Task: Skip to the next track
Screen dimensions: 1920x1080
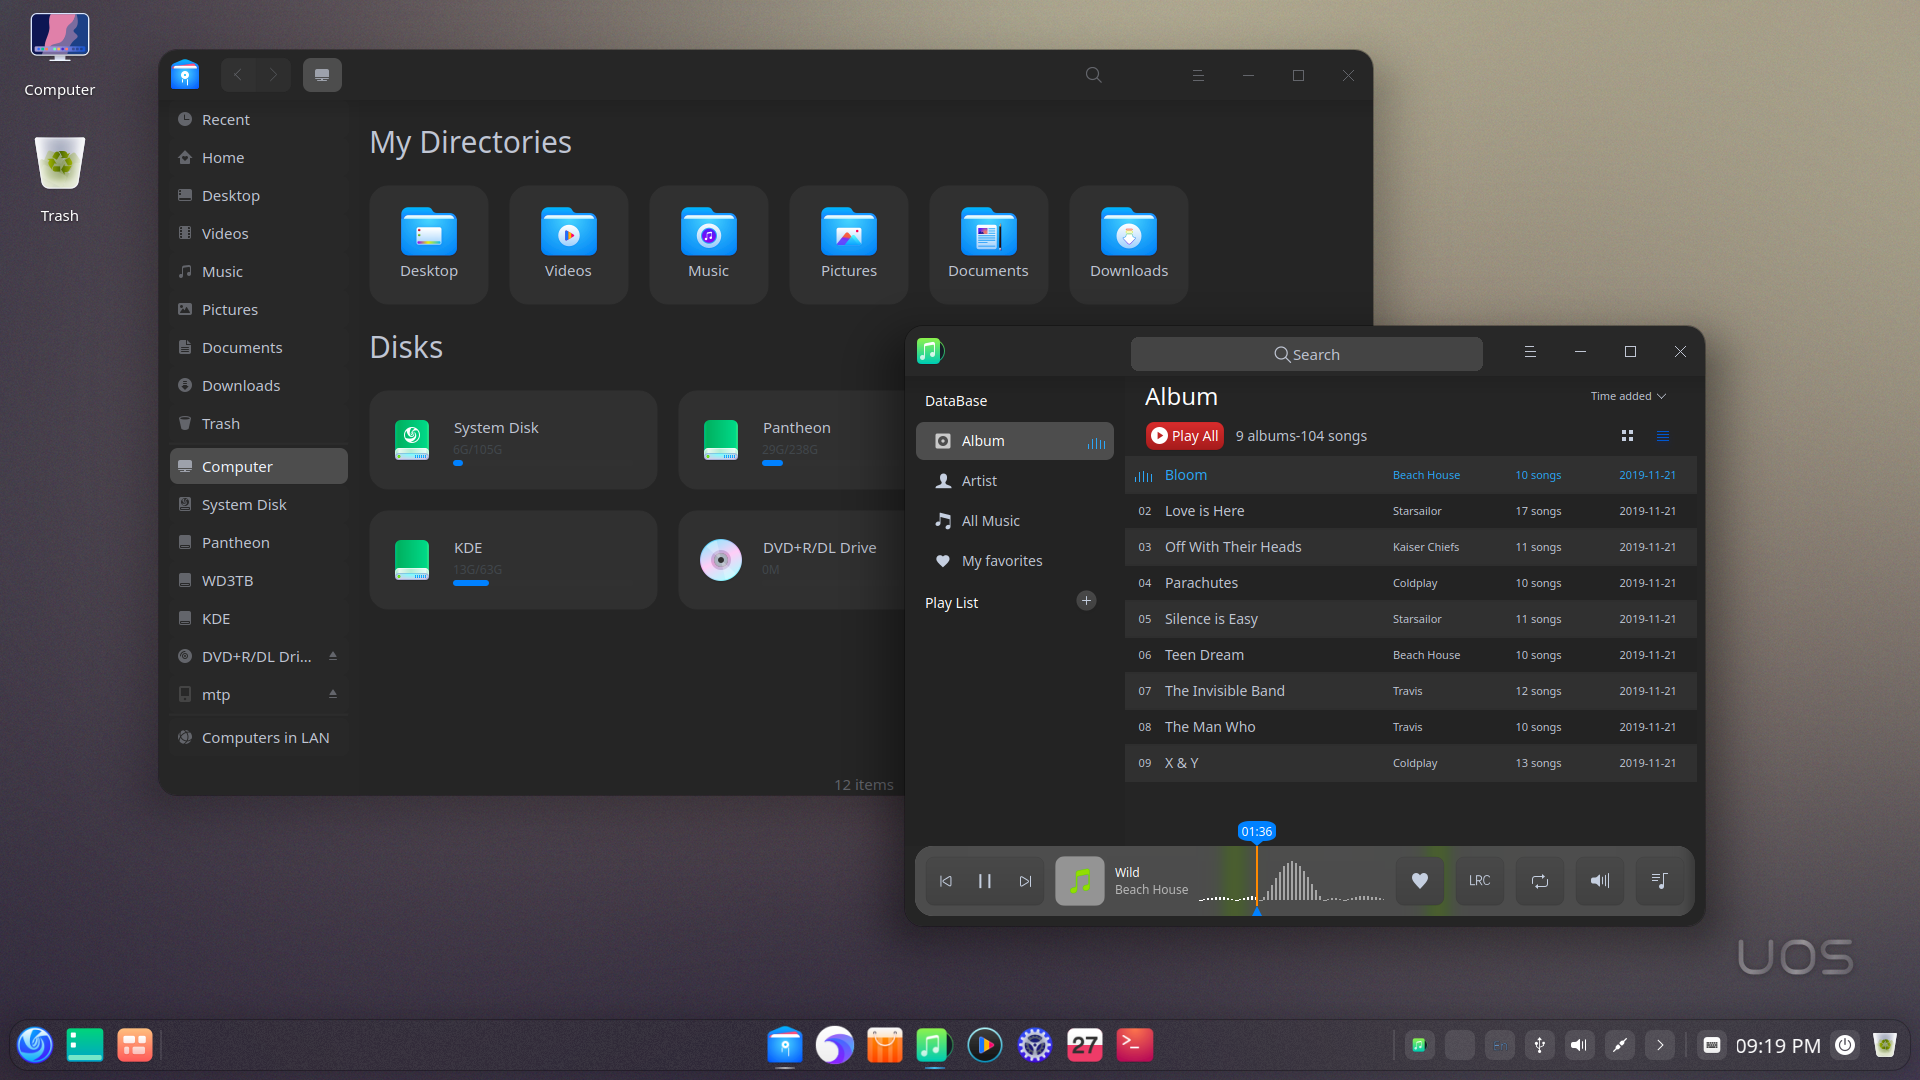Action: click(1025, 881)
